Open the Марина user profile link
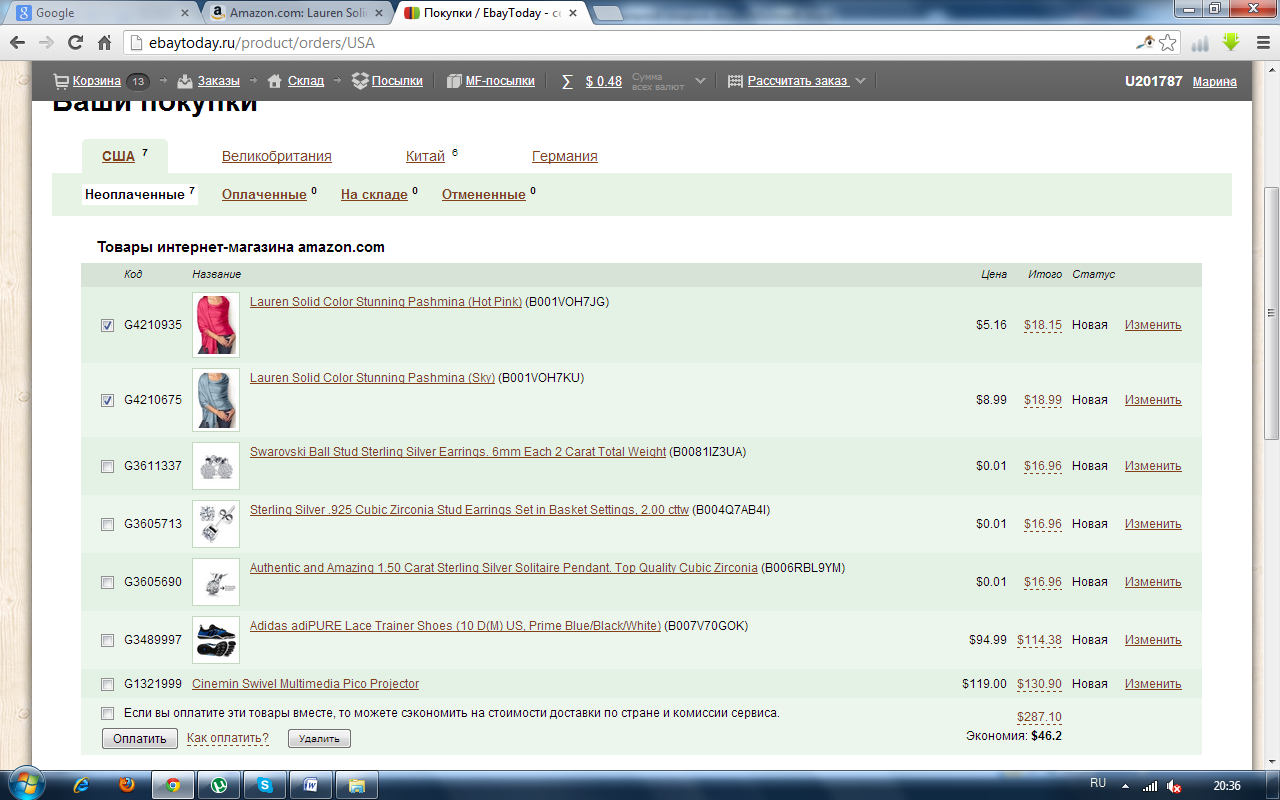Image resolution: width=1280 pixels, height=800 pixels. (1215, 81)
